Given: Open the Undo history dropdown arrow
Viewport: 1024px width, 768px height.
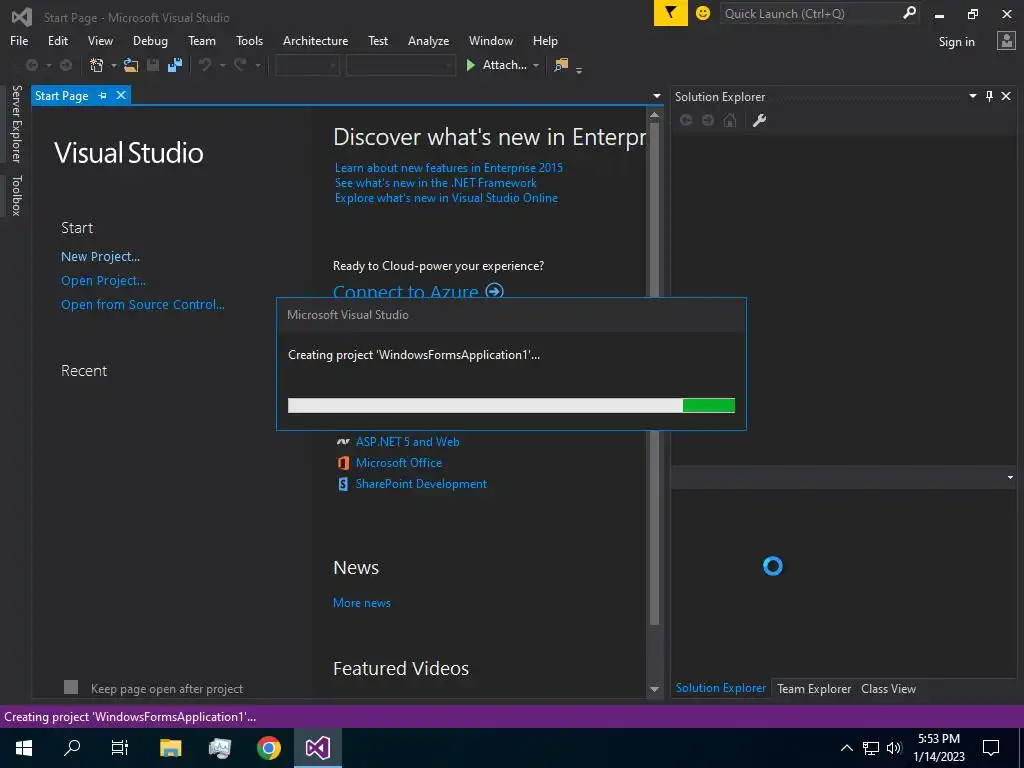Looking at the screenshot, I should [222, 65].
